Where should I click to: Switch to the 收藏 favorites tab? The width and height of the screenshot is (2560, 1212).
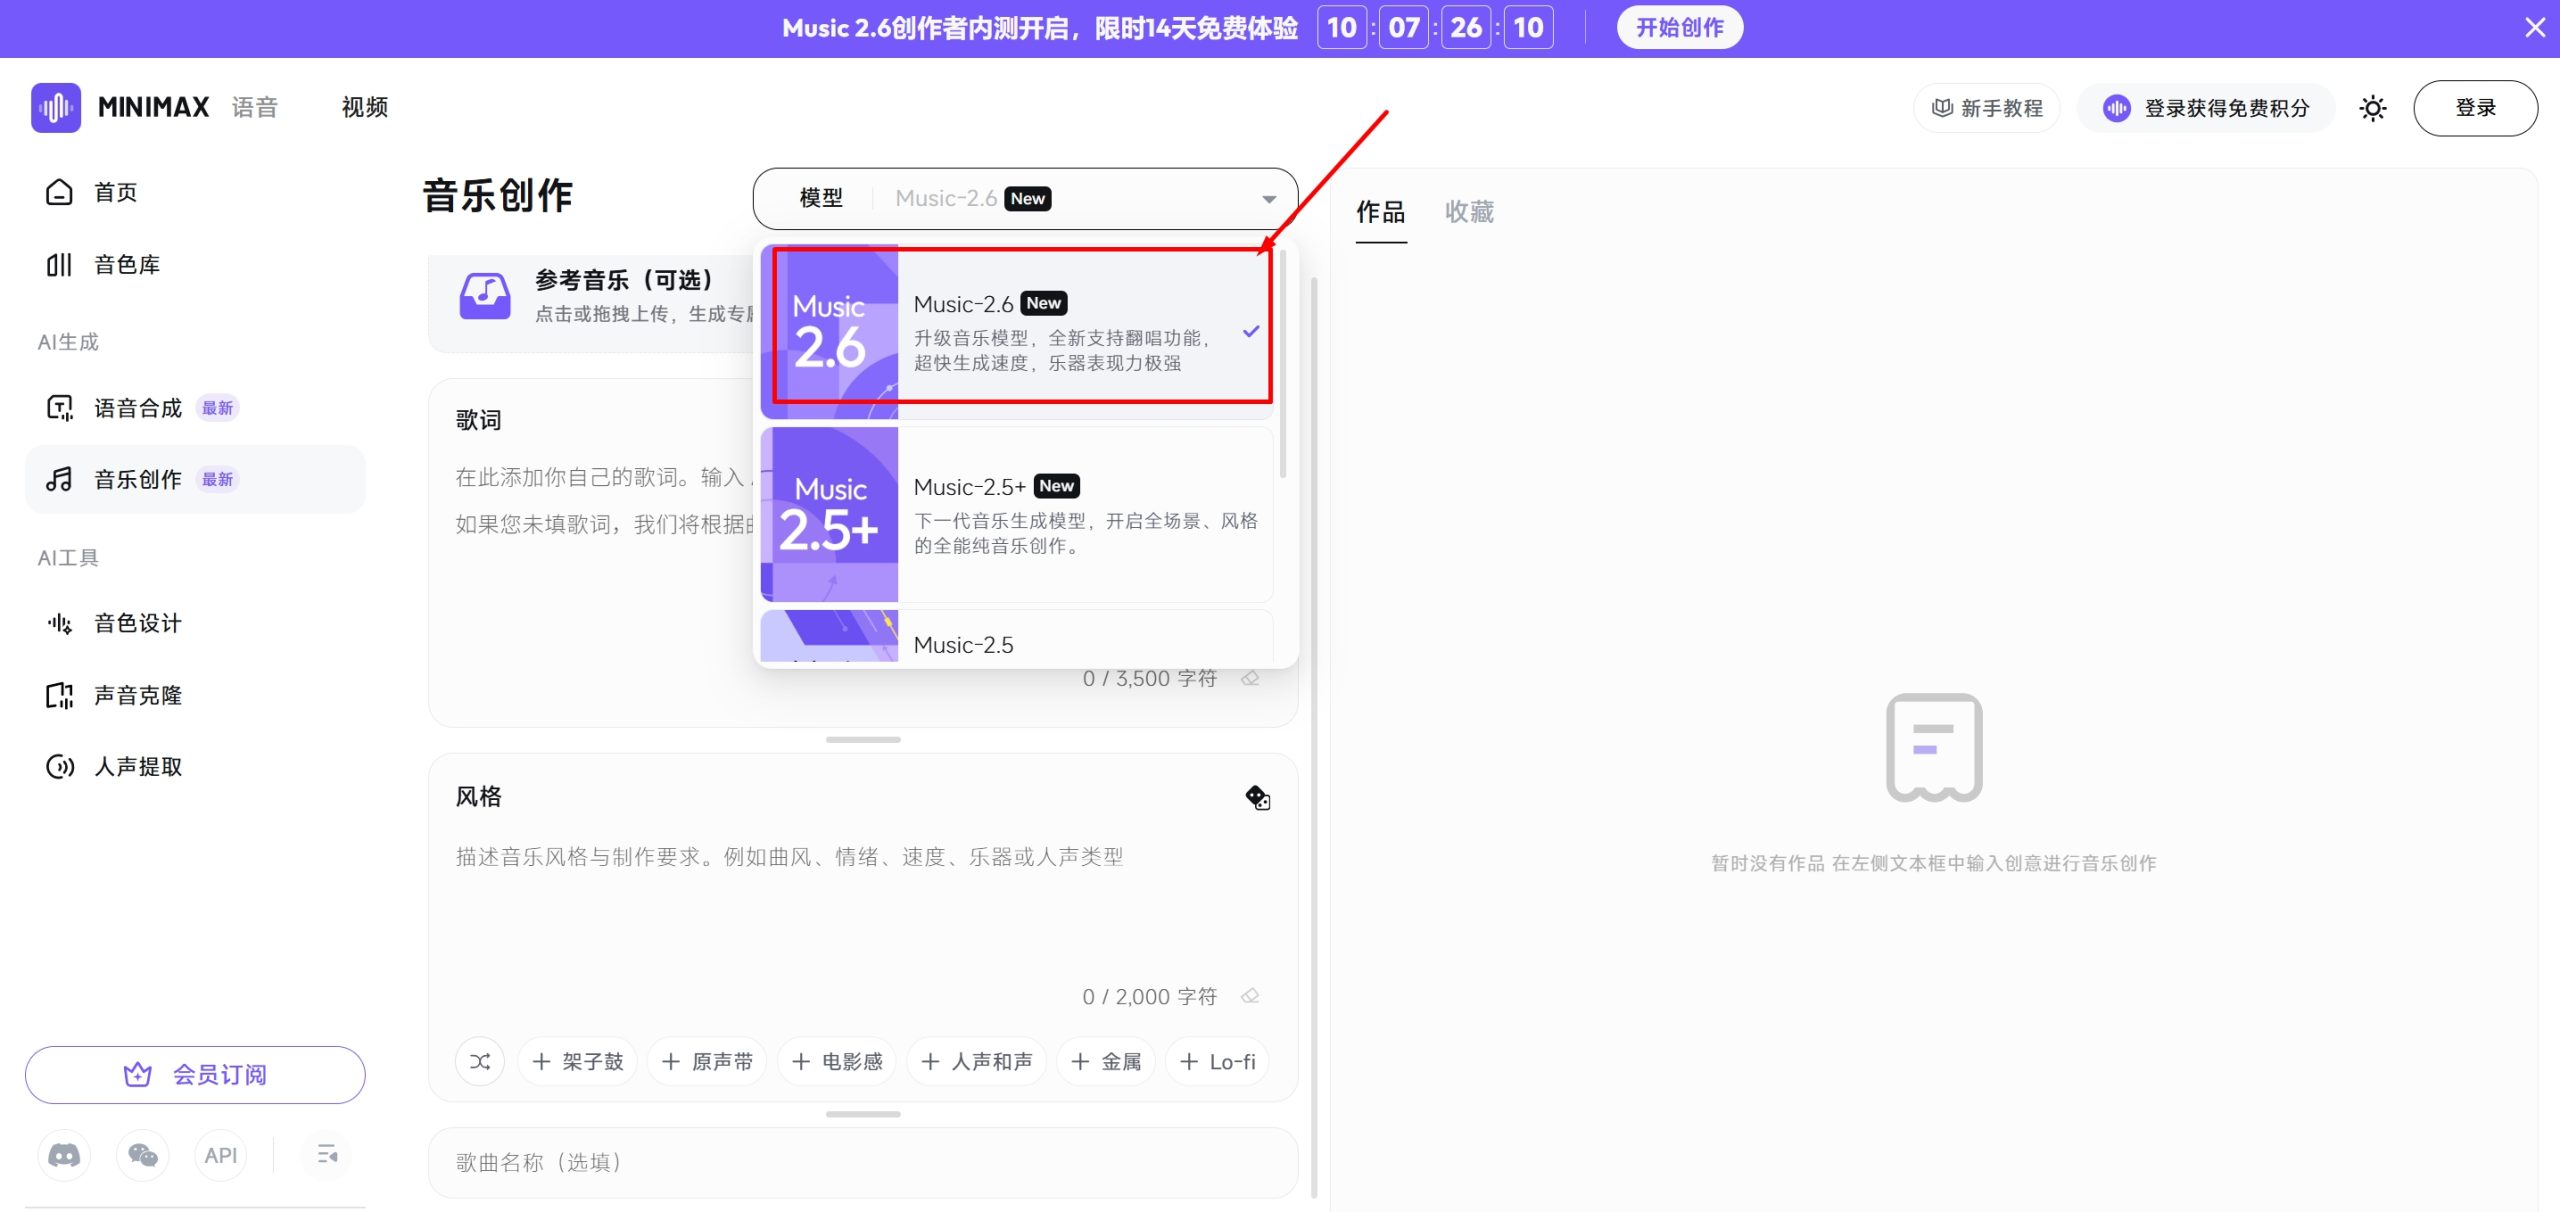click(x=1469, y=212)
